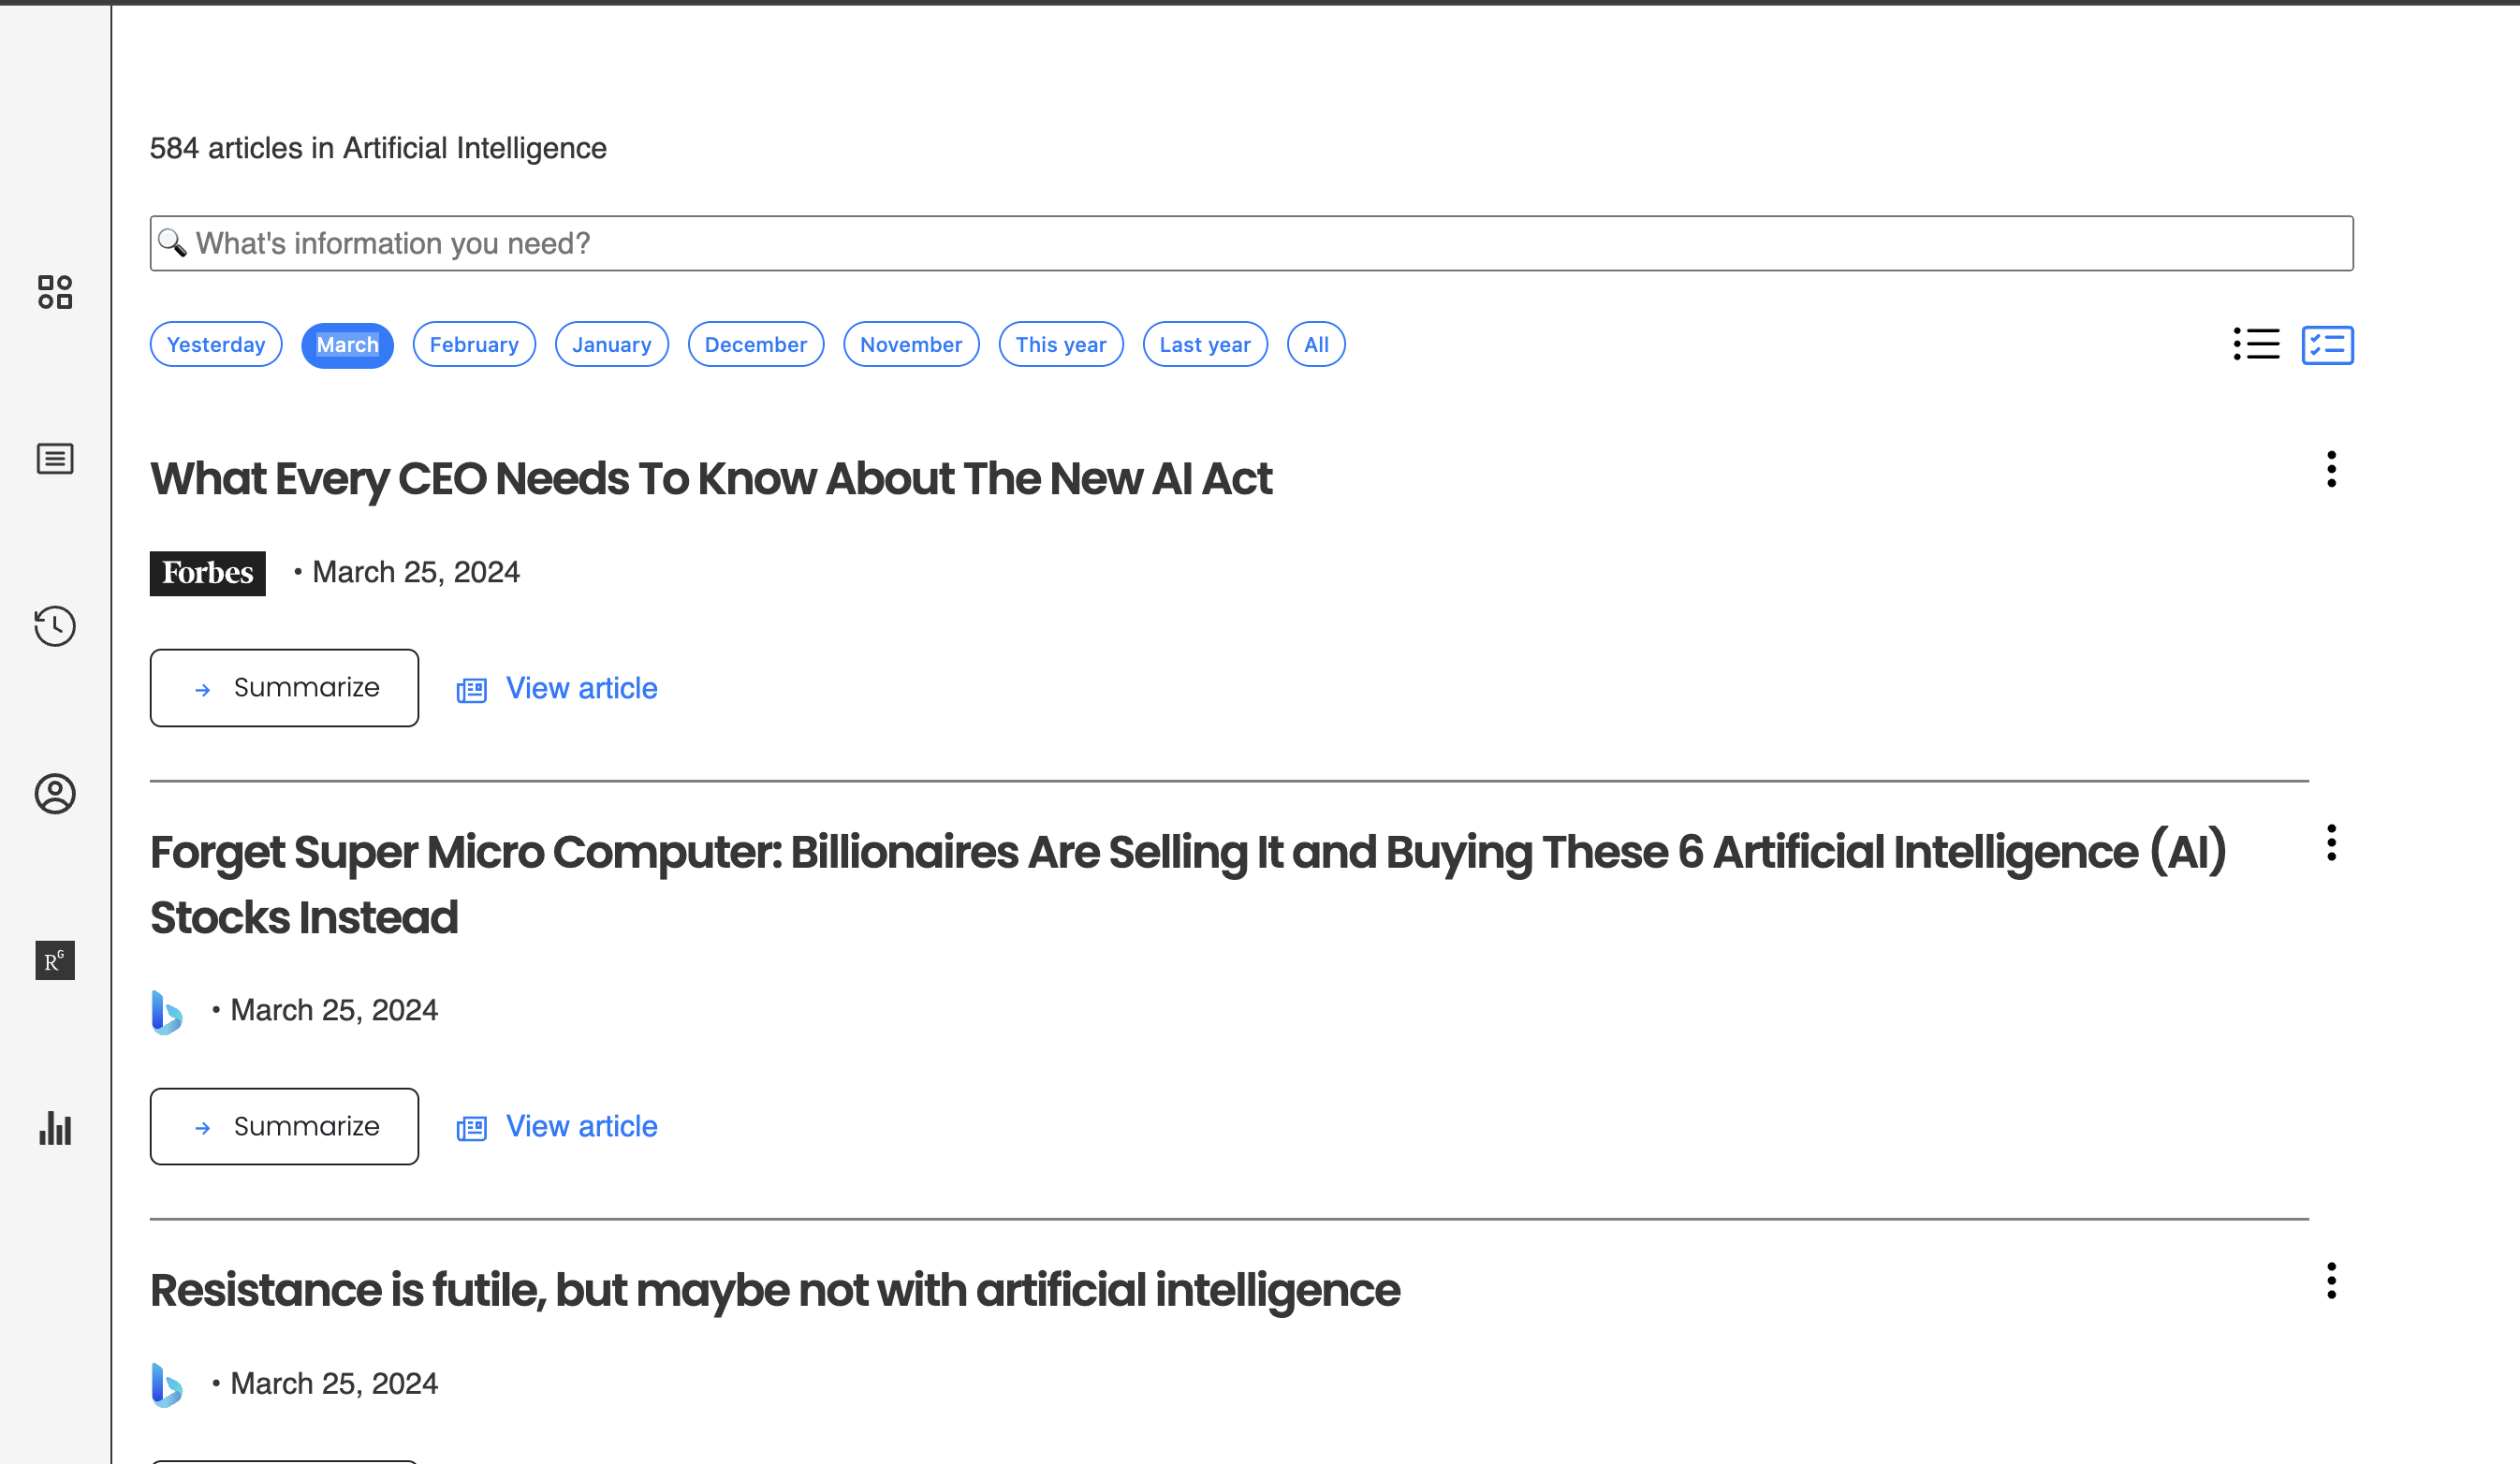Switch to compact list view
This screenshot has width=2520, height=1464.
click(x=2257, y=345)
